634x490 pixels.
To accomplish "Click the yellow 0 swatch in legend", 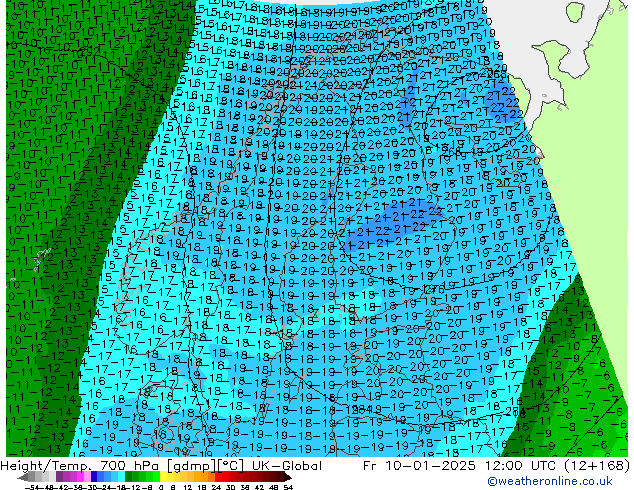I will coord(163,477).
